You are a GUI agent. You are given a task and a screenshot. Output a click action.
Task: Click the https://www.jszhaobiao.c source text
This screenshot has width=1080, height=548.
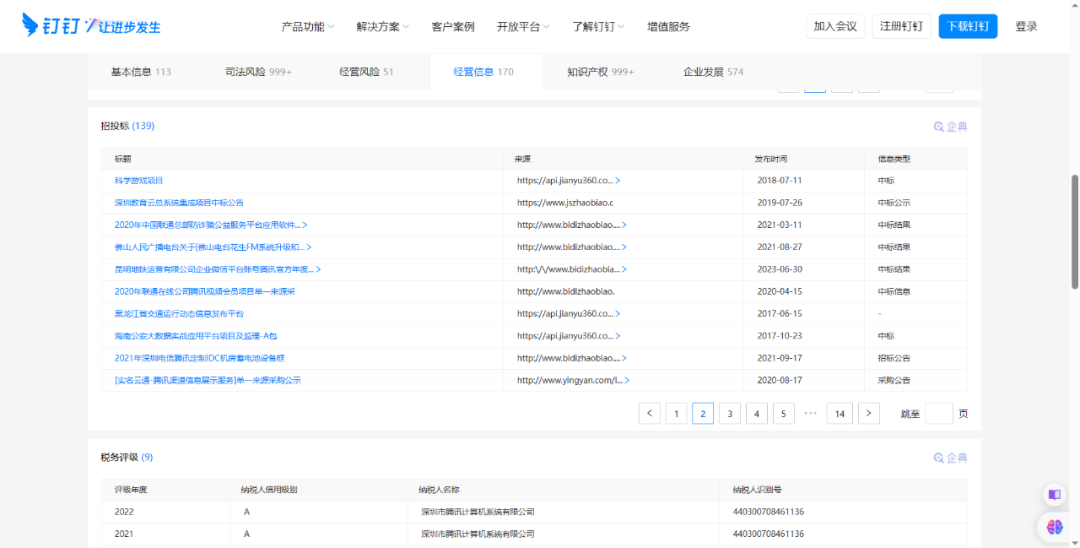tap(565, 202)
